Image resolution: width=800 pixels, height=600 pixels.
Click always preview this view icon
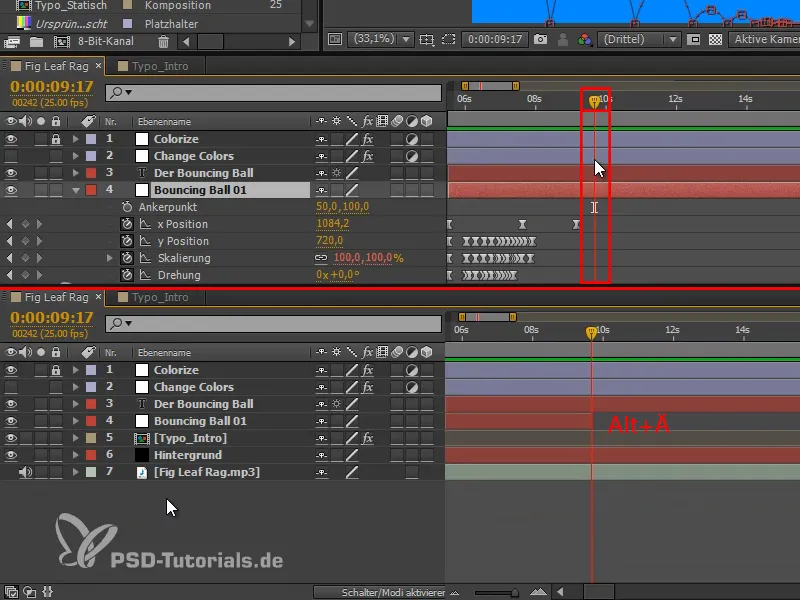(335, 39)
